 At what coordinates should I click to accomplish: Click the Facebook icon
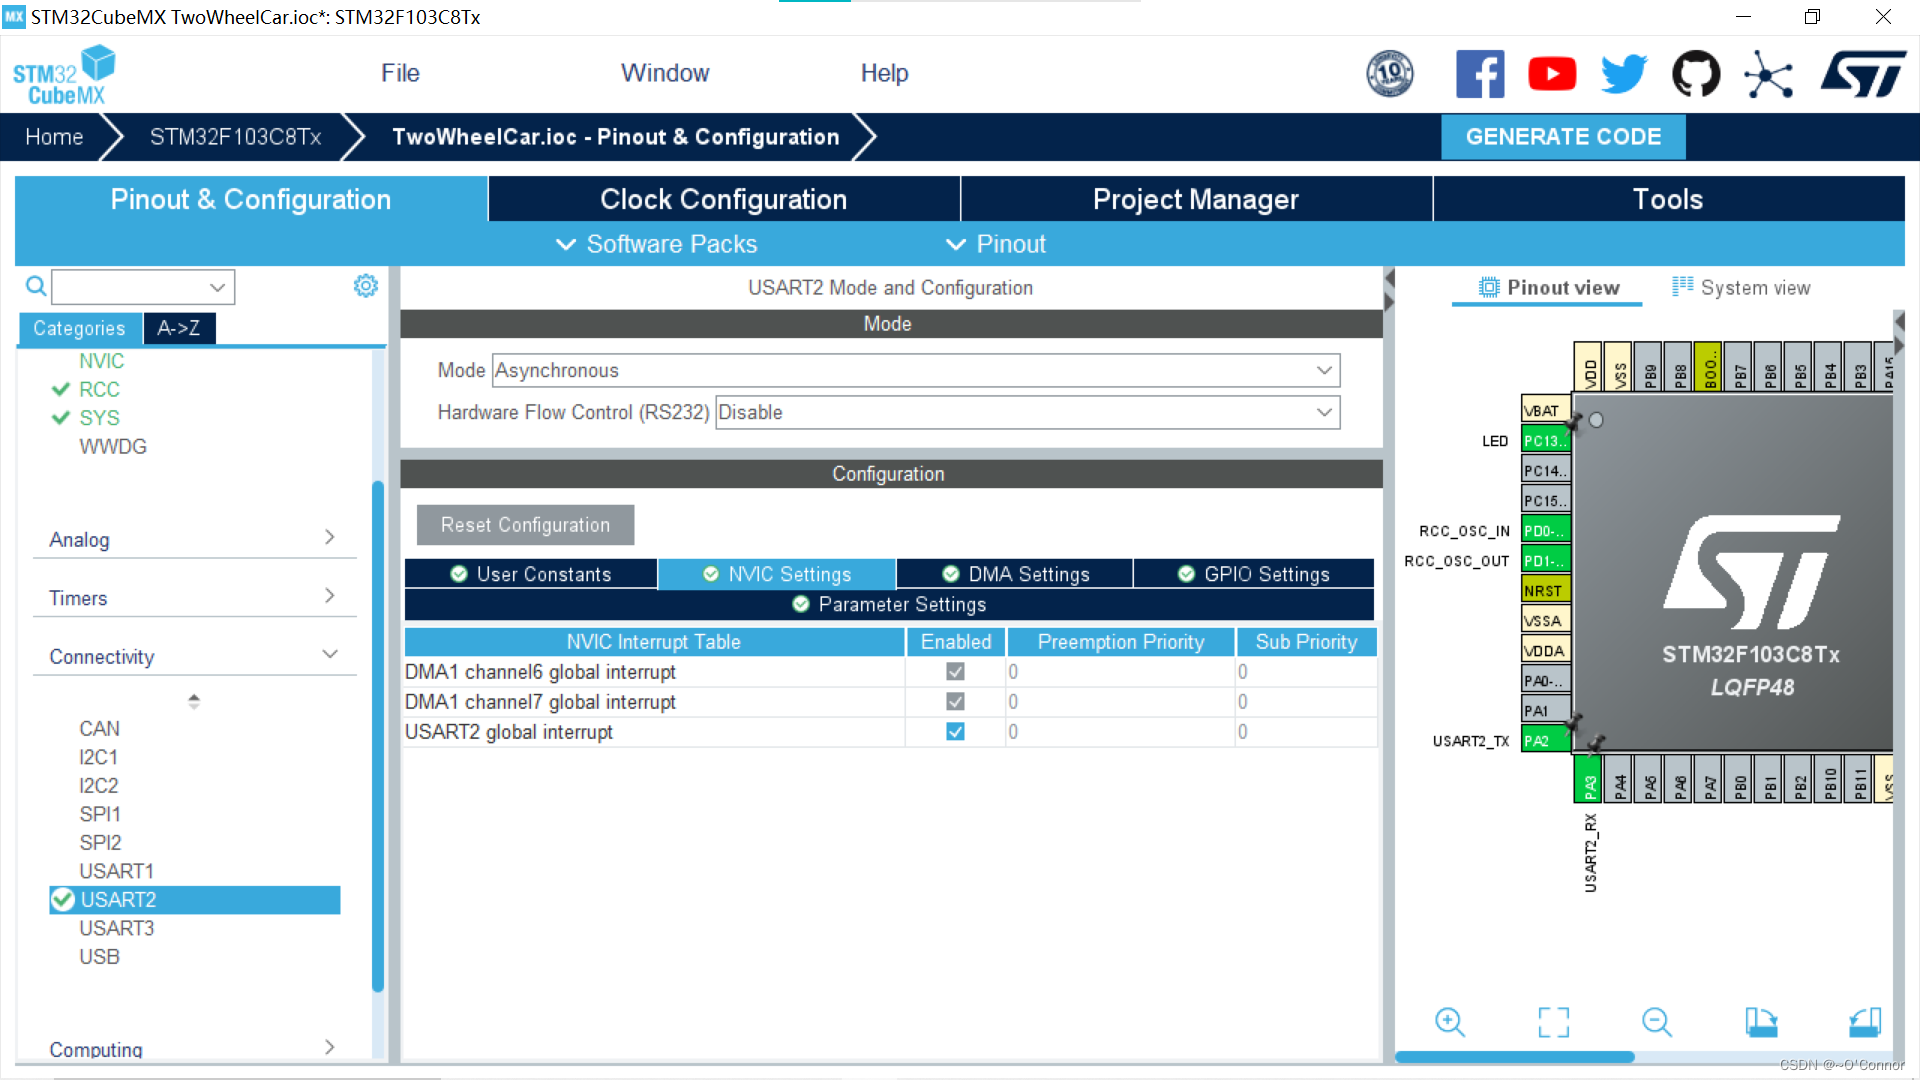point(1480,74)
